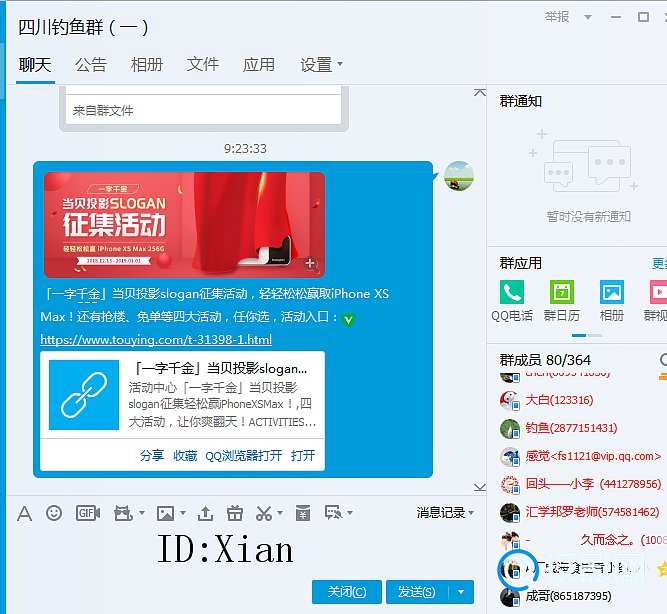
Task: Click avatar of member 大白
Action: [x=510, y=400]
